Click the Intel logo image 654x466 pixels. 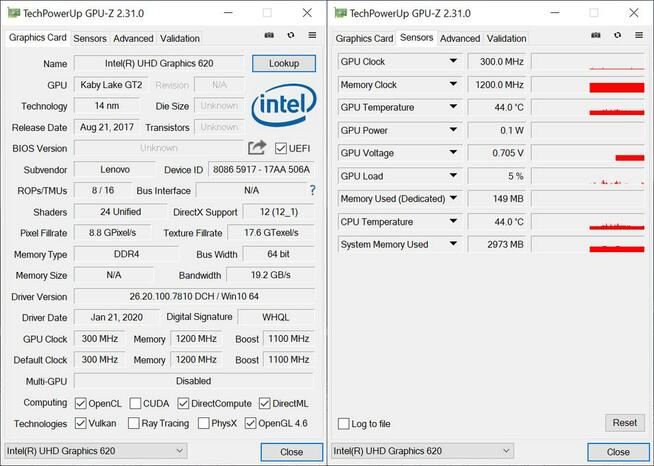pos(284,104)
